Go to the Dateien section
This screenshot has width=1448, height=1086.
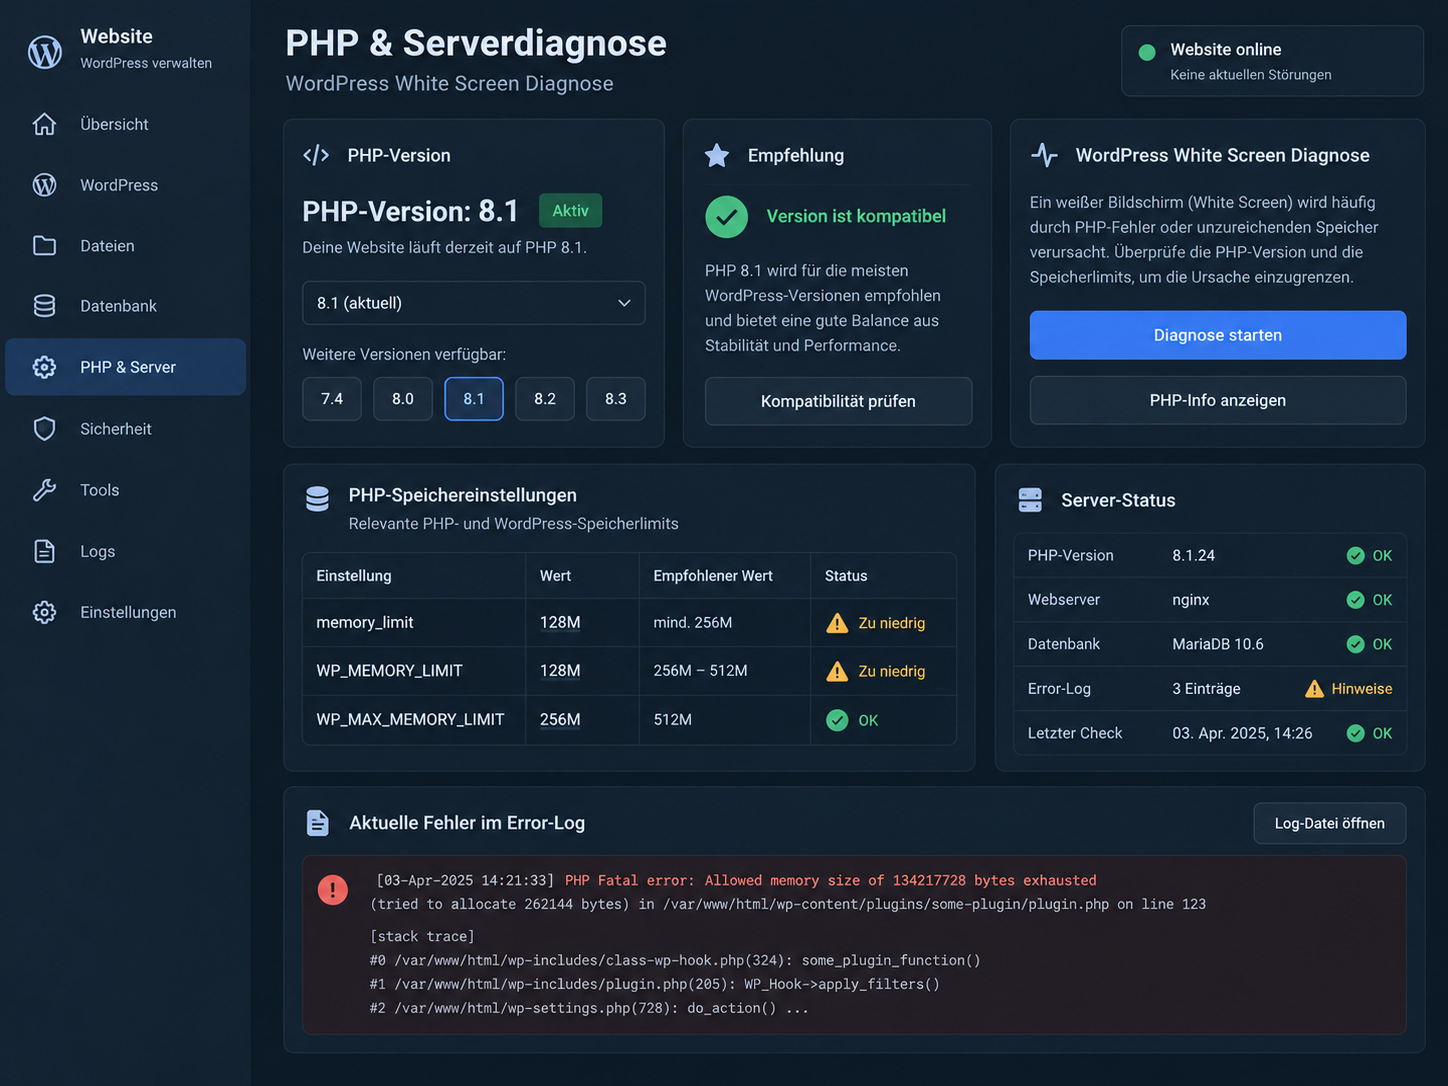point(126,246)
